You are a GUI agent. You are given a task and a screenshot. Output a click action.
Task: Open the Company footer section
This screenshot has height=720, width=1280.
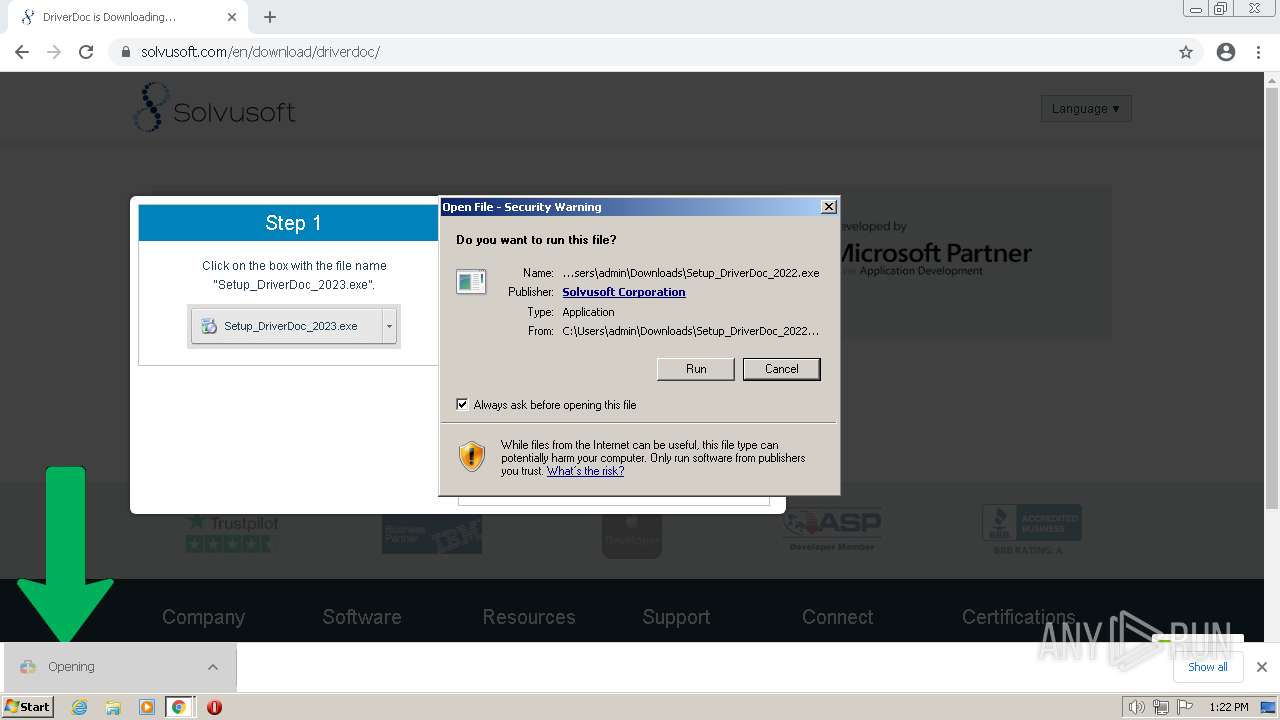[x=203, y=617]
